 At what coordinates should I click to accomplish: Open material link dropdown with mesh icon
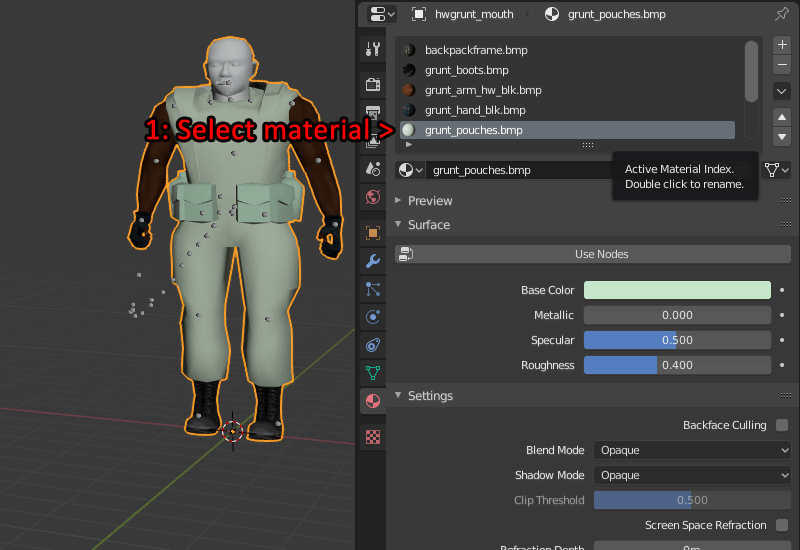click(x=777, y=170)
